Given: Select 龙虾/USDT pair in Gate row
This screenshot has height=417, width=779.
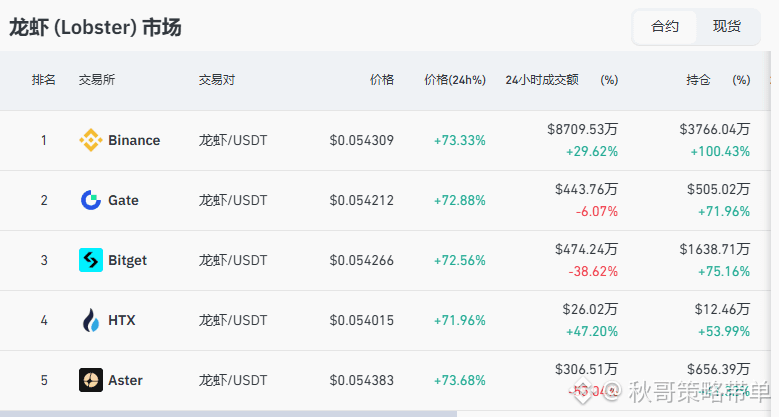Looking at the screenshot, I should [x=233, y=200].
